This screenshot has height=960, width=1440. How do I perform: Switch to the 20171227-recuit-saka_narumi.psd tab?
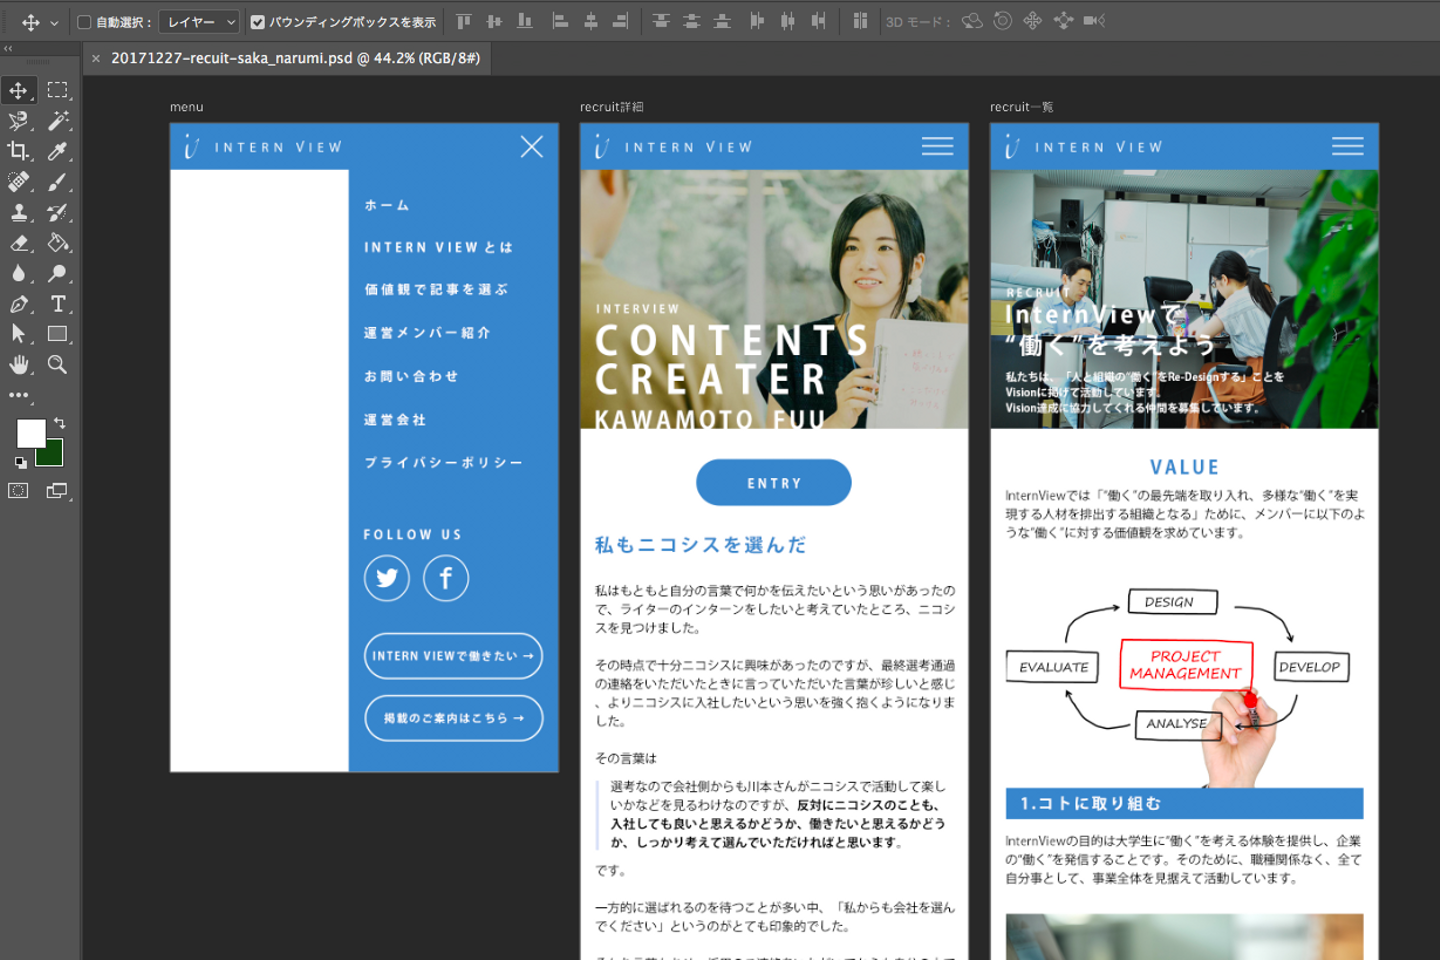(295, 58)
